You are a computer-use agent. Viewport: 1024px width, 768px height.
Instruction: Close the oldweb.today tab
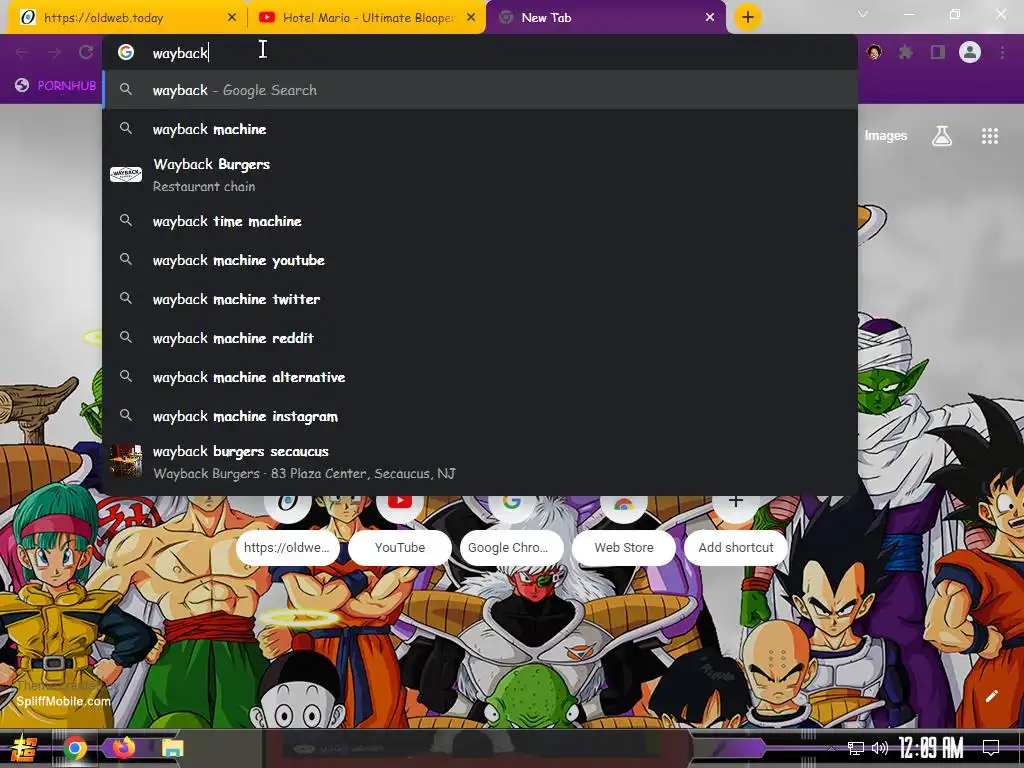click(232, 18)
